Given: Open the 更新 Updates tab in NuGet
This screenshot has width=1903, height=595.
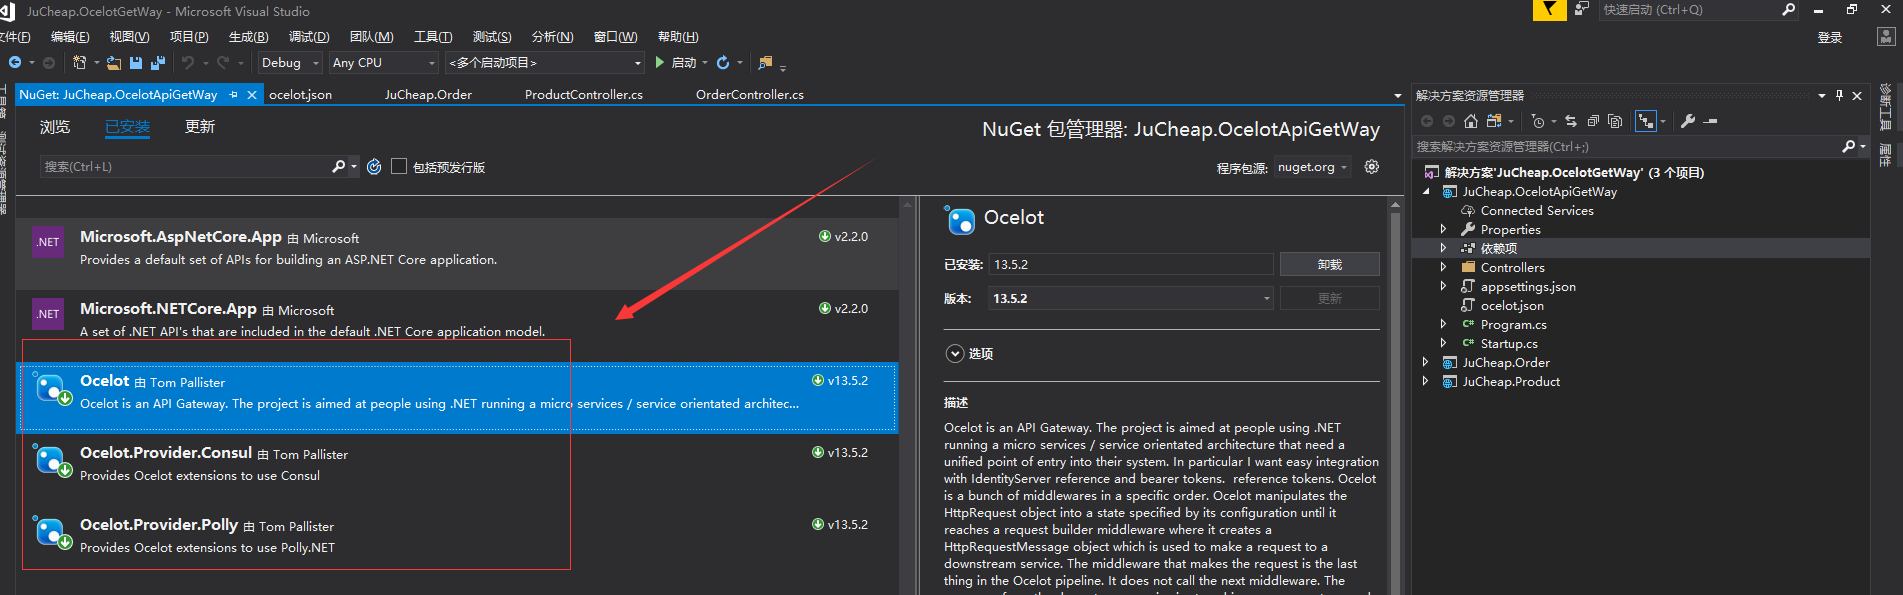Looking at the screenshot, I should [x=200, y=127].
